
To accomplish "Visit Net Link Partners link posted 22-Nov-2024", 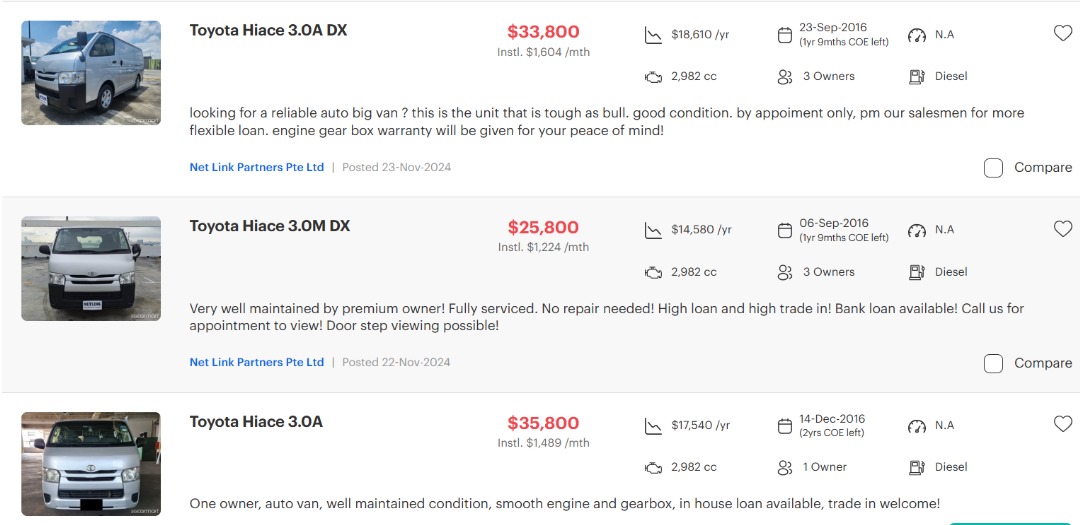I will coord(257,362).
